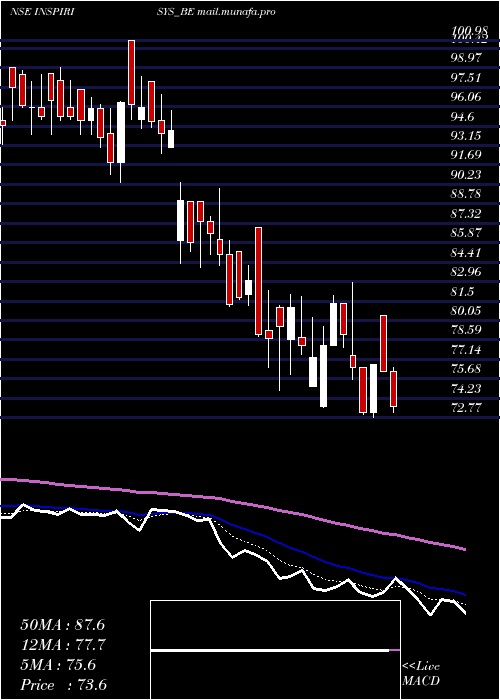Click the pink 50MA curve
Viewport: 500px width, 700px height.
[x=232, y=502]
